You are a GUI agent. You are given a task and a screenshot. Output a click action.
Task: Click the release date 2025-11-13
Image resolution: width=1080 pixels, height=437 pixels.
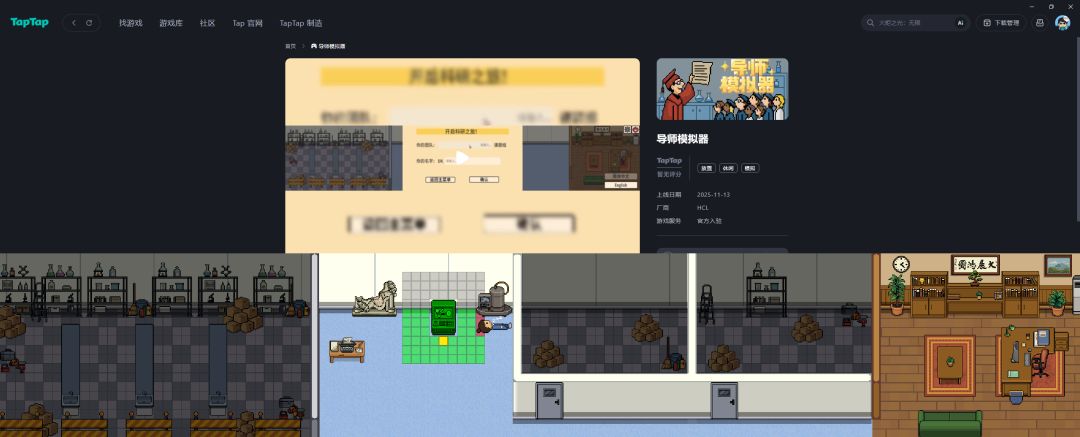click(714, 194)
